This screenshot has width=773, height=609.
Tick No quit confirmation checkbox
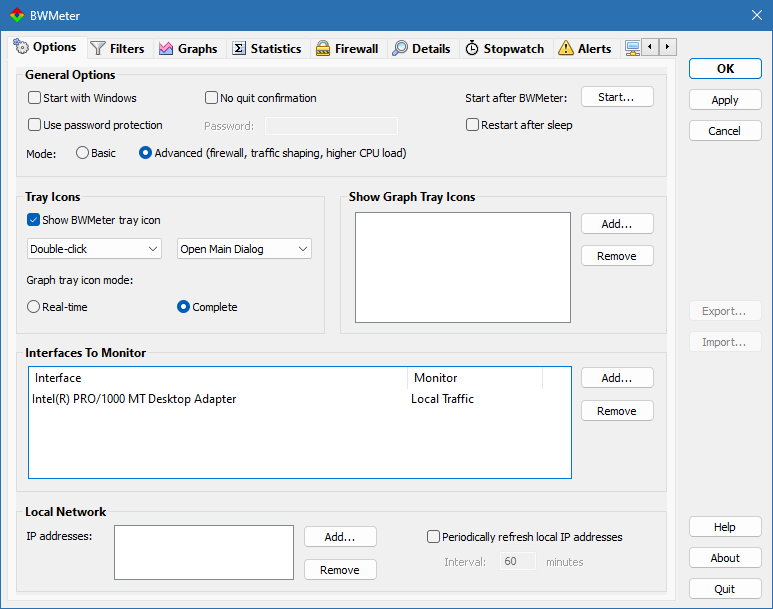pos(211,98)
